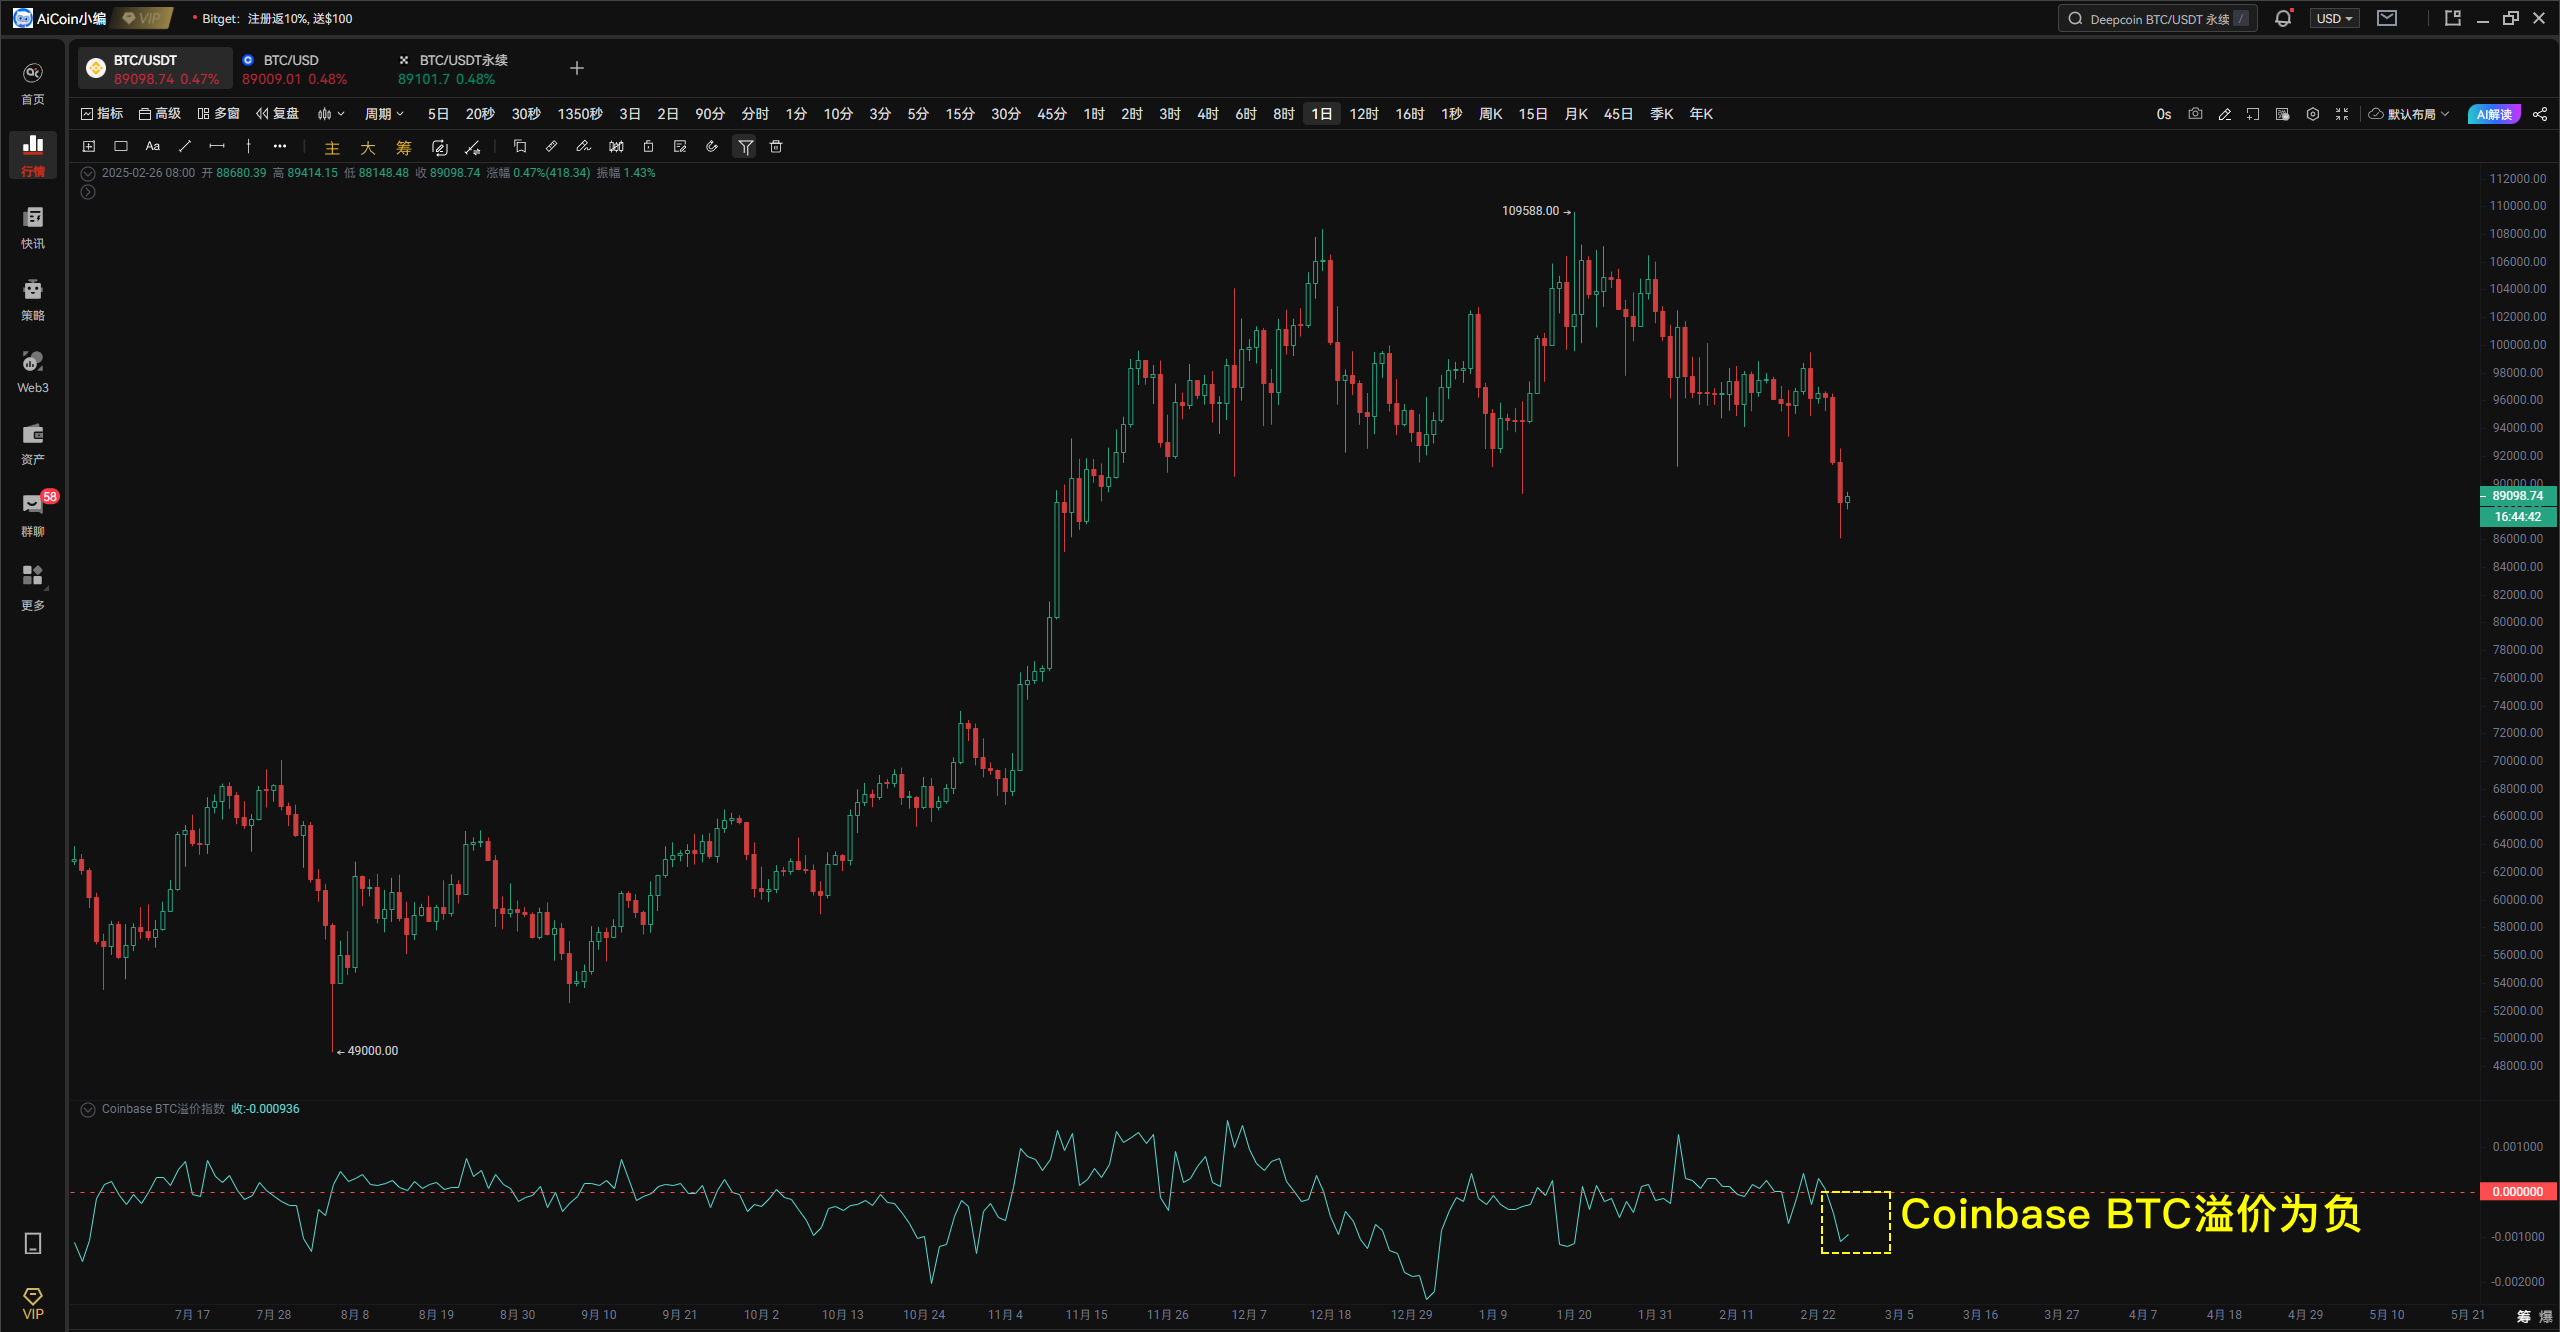Click the pencil edit icon top right
The image size is (2560, 1332).
pos(2225,114)
